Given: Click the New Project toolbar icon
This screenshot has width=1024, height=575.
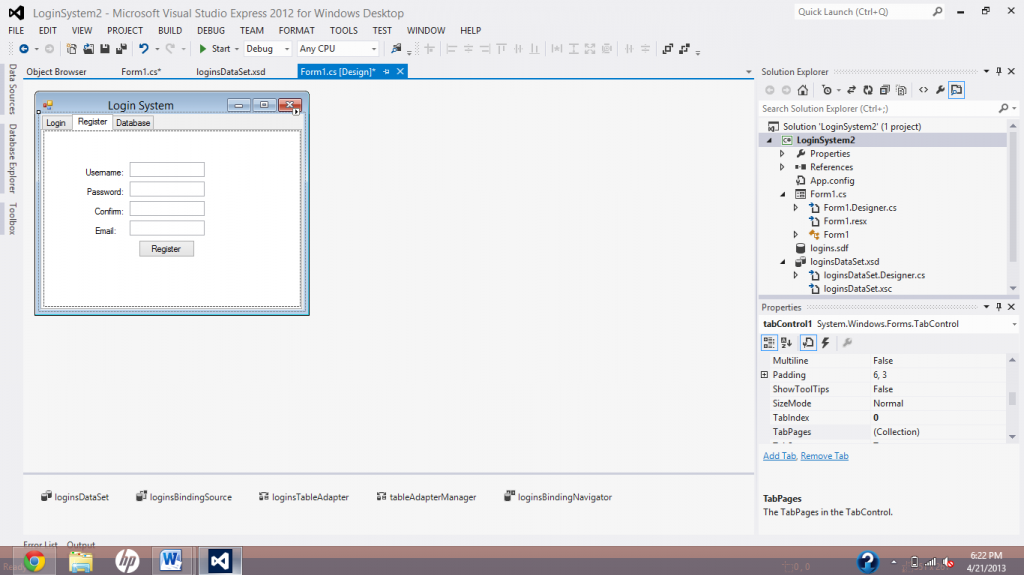Looking at the screenshot, I should [72, 49].
